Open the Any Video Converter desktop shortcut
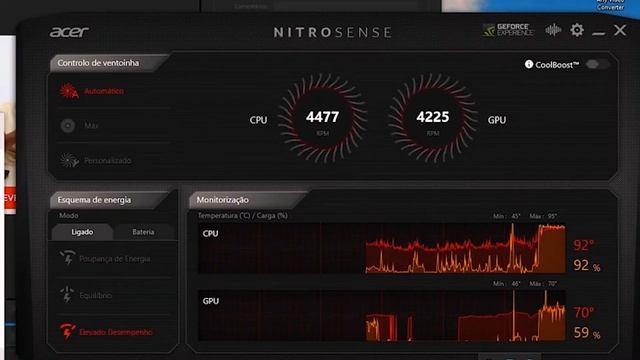Image resolution: width=640 pixels, height=360 pixels. (611, 5)
